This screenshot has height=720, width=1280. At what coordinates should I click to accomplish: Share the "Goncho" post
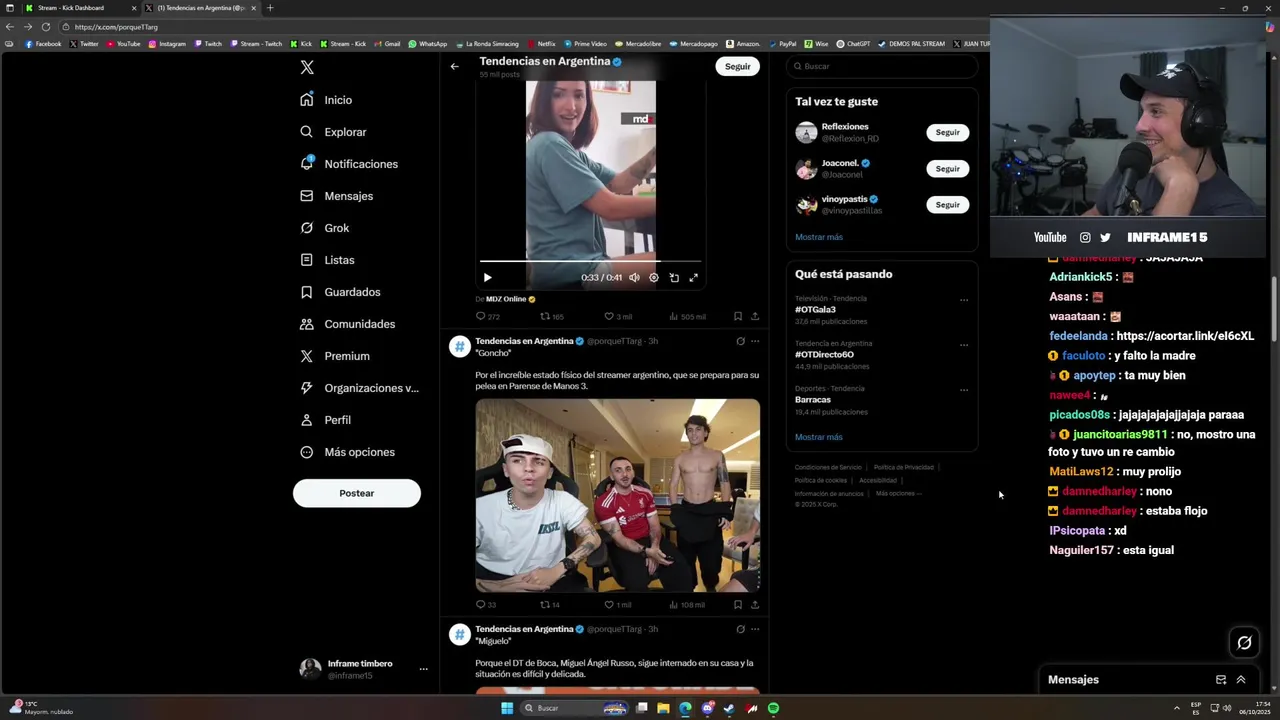coord(755,604)
